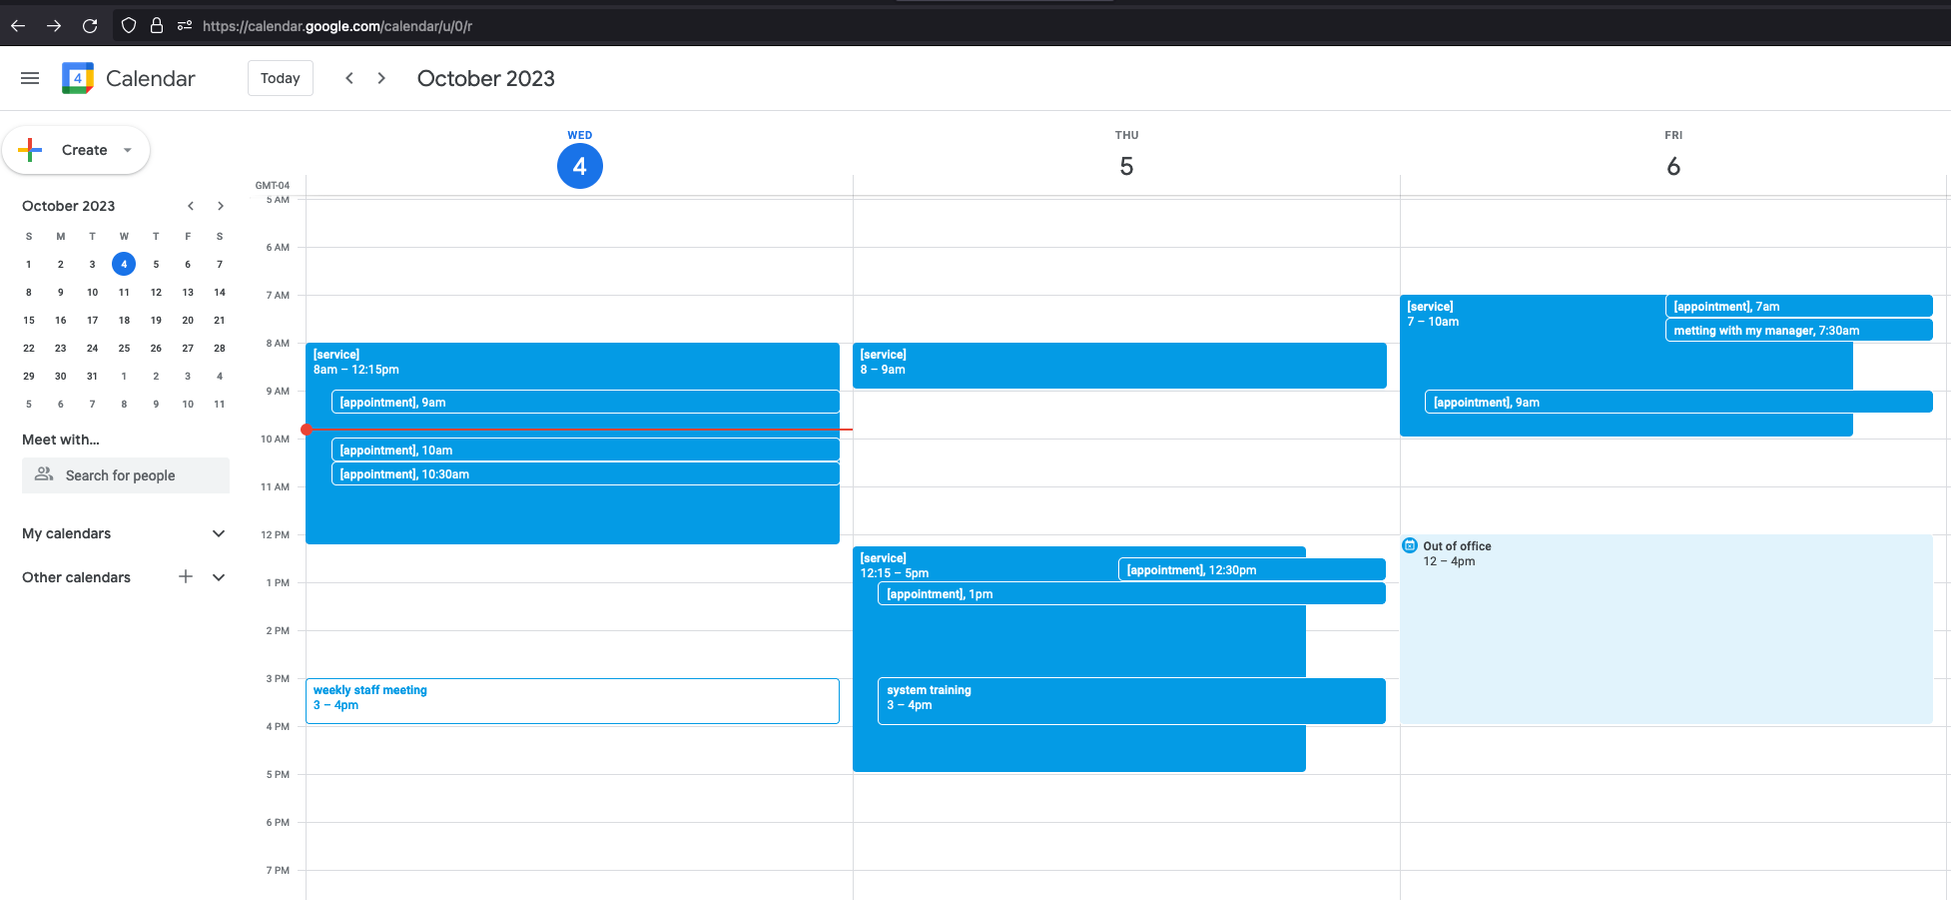The width and height of the screenshot is (1951, 900).
Task: Click the browser address bar URL
Action: [337, 26]
